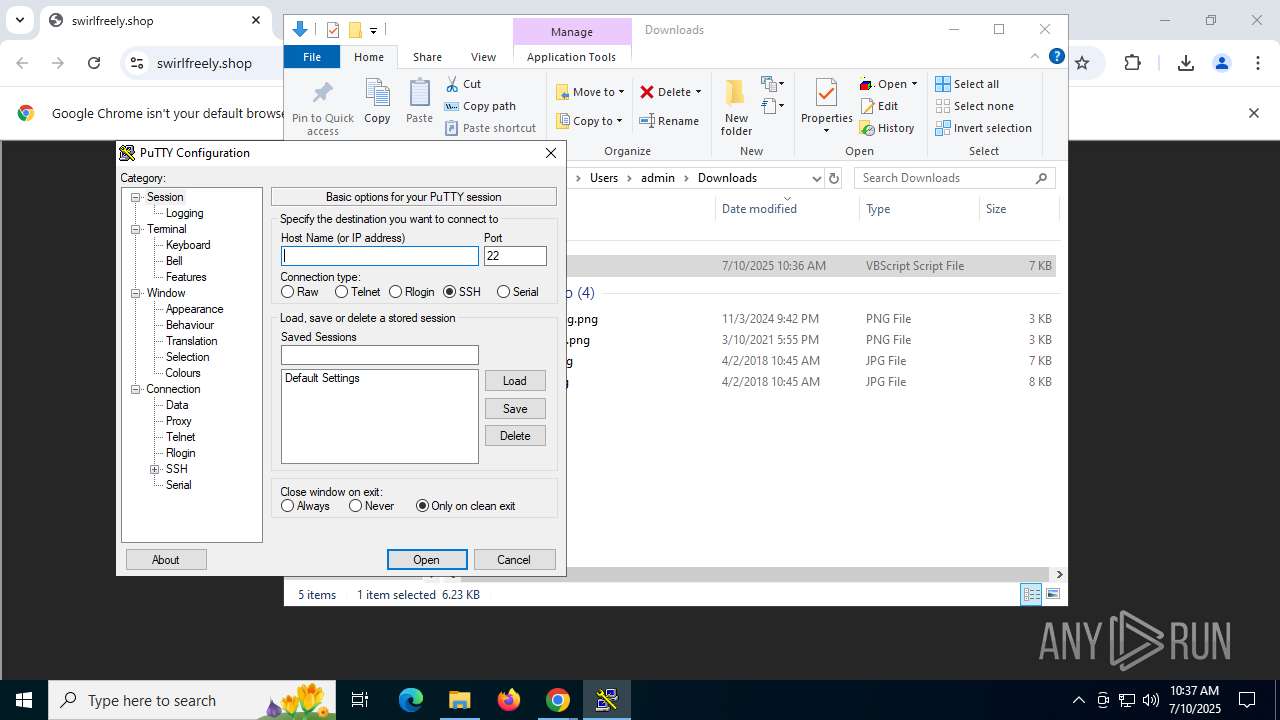Switch Explorer to large icons view

[1052, 594]
